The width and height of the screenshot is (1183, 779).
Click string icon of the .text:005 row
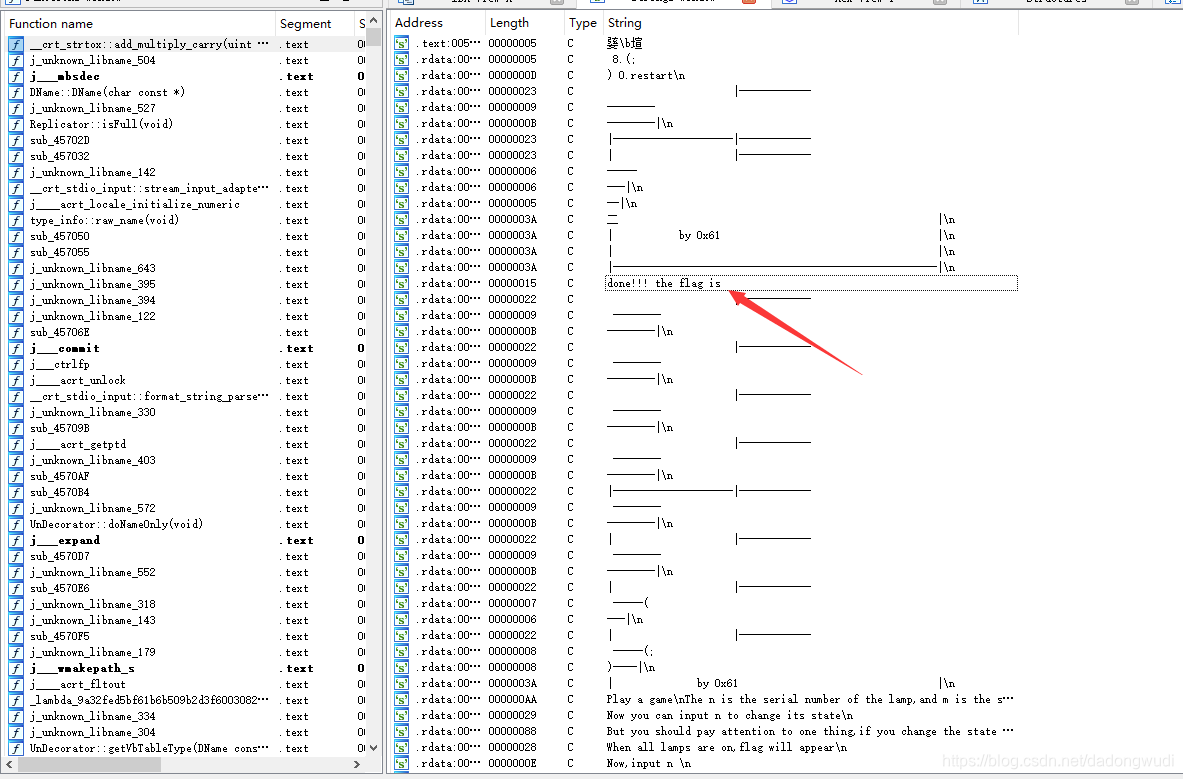pyautogui.click(x=401, y=44)
